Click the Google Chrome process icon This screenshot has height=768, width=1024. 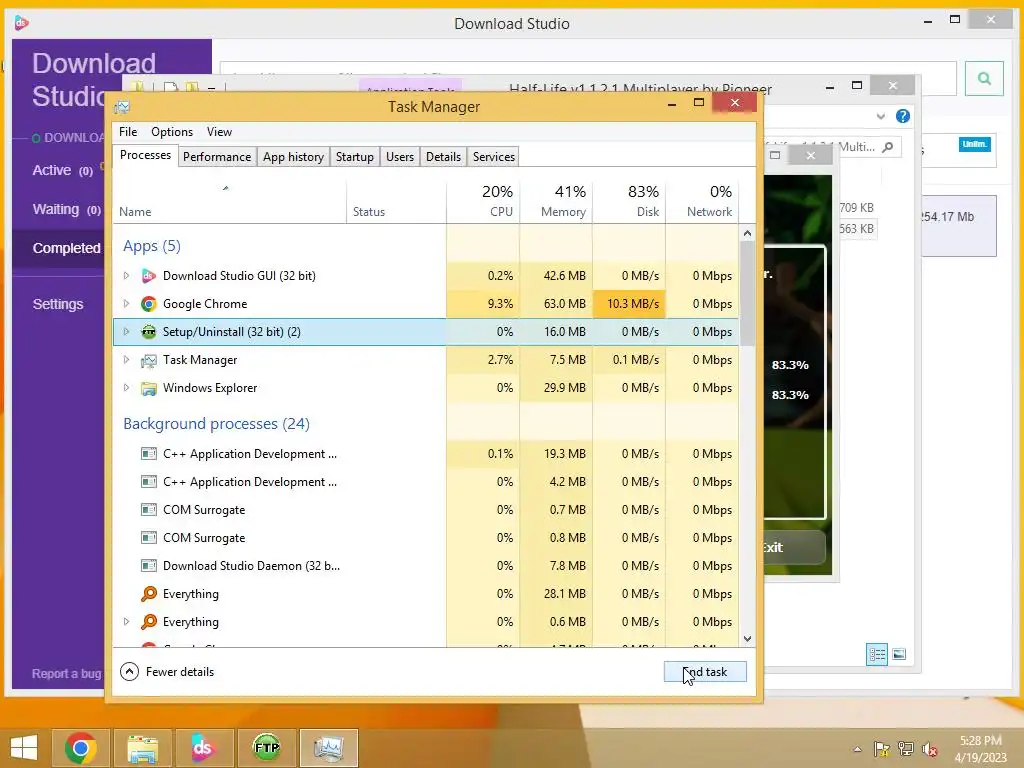click(149, 304)
